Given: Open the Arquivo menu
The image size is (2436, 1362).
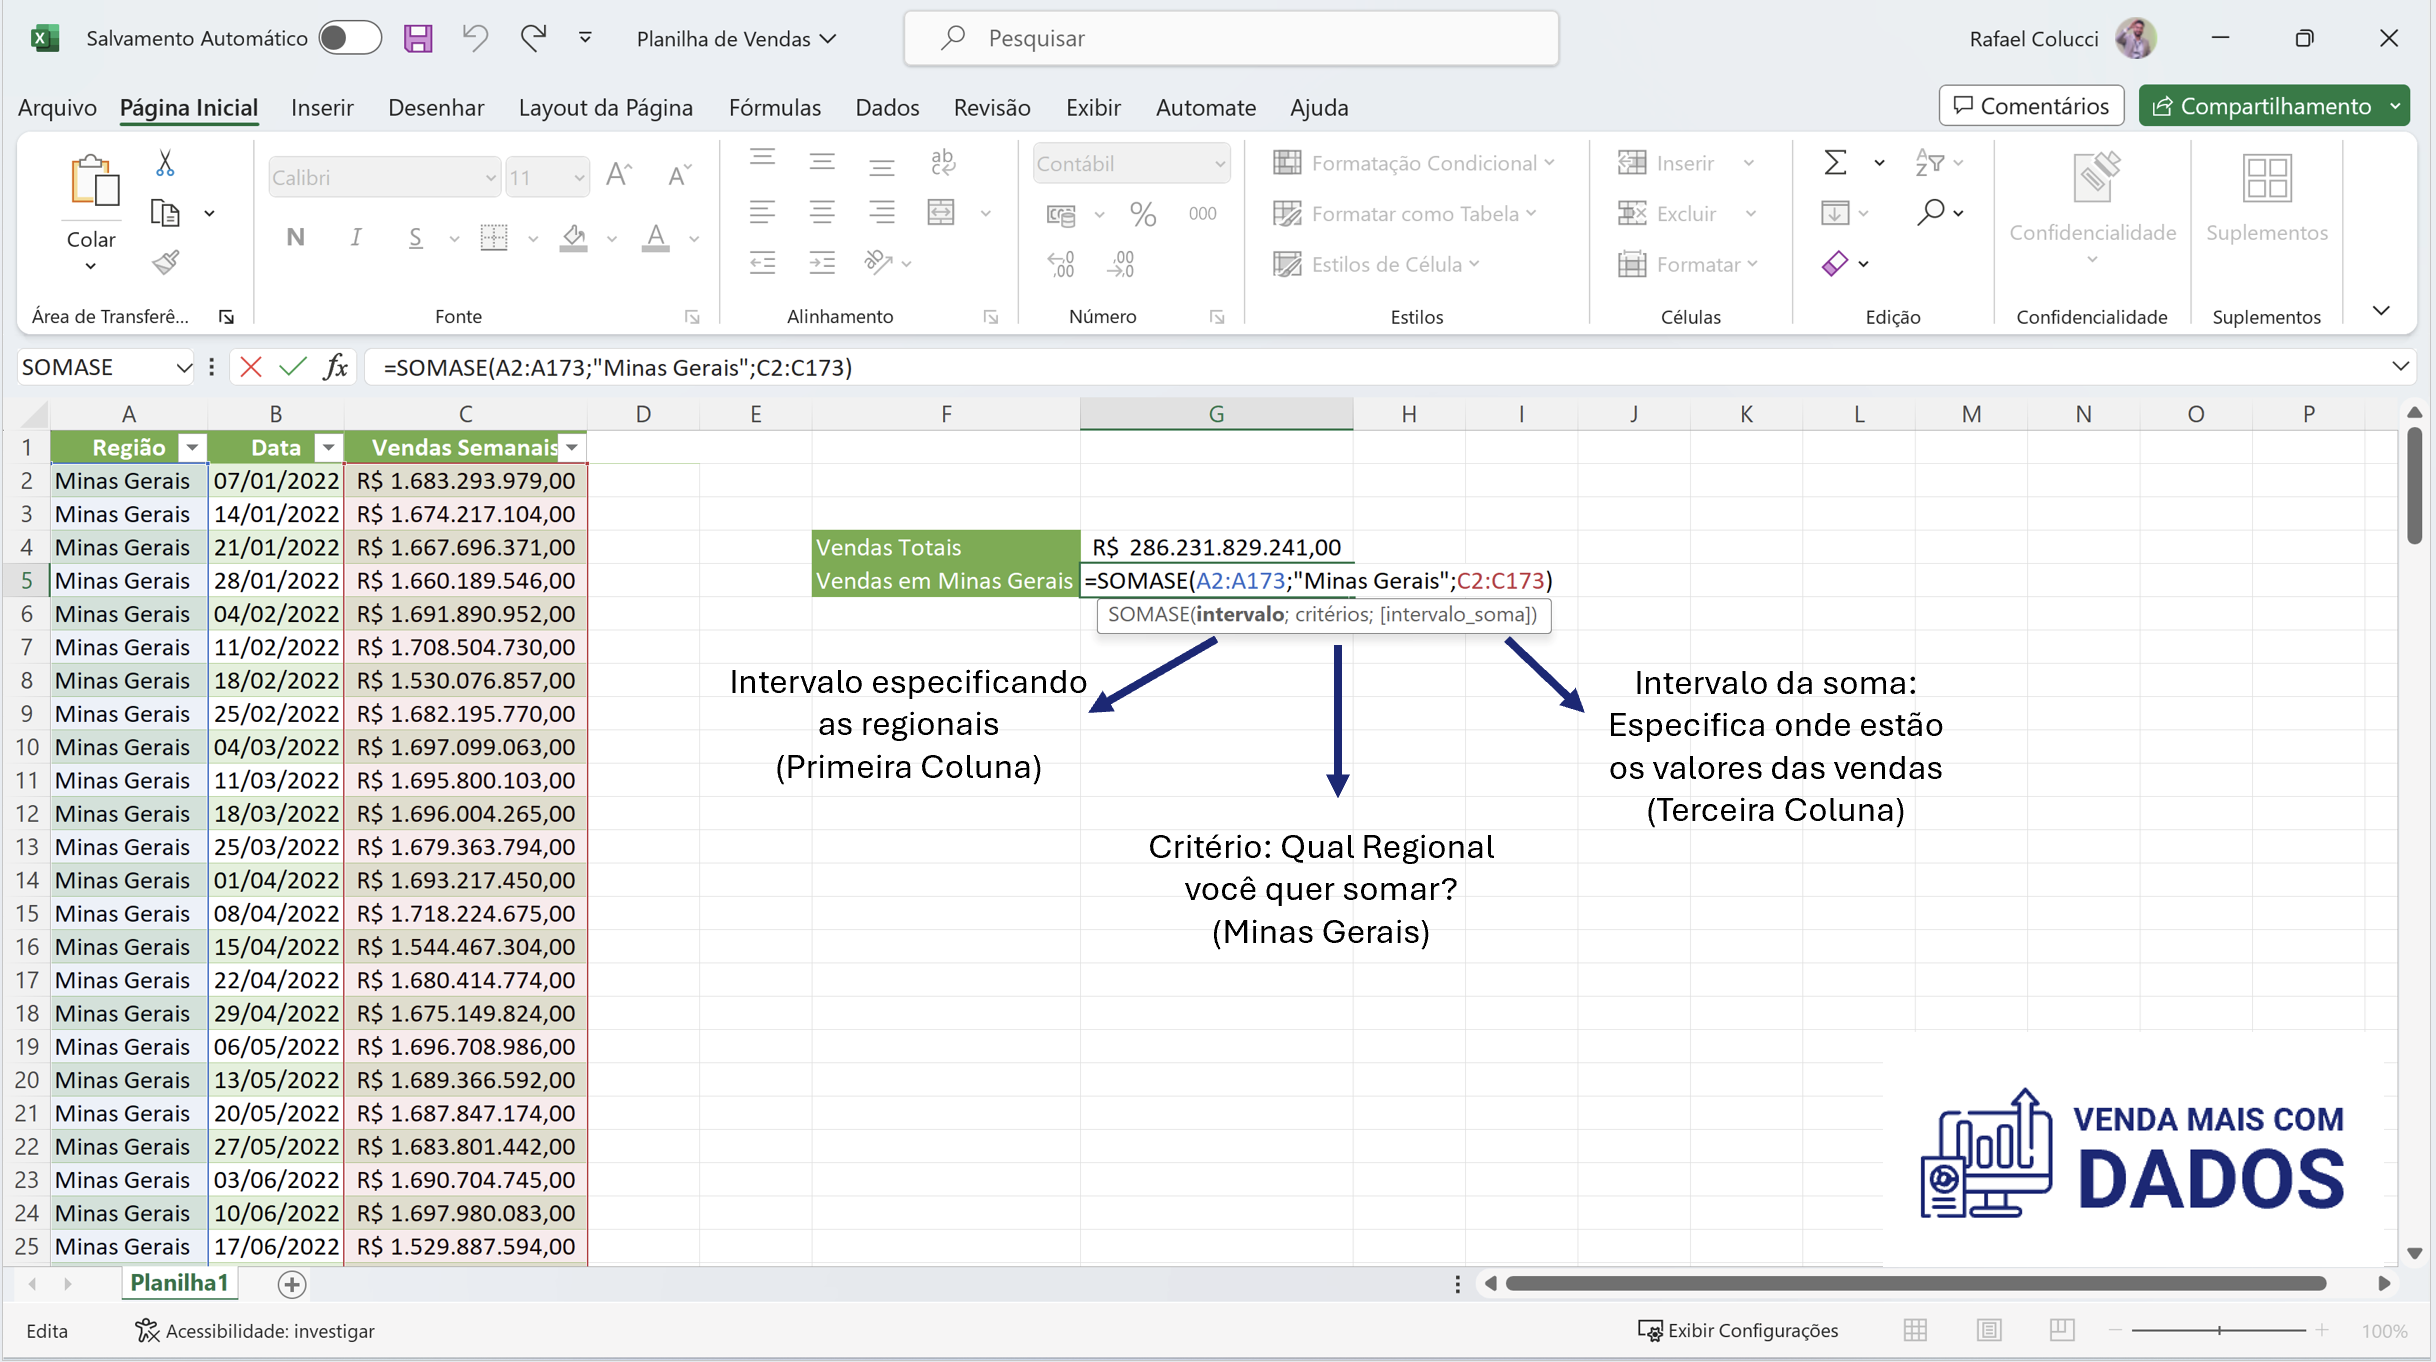Looking at the screenshot, I should 57,107.
